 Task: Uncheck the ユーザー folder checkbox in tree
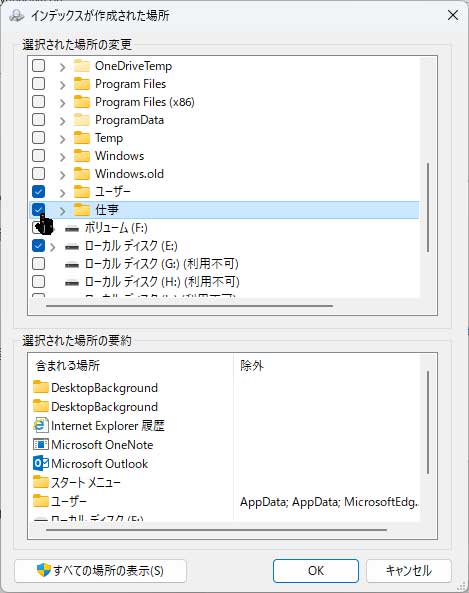tap(39, 192)
